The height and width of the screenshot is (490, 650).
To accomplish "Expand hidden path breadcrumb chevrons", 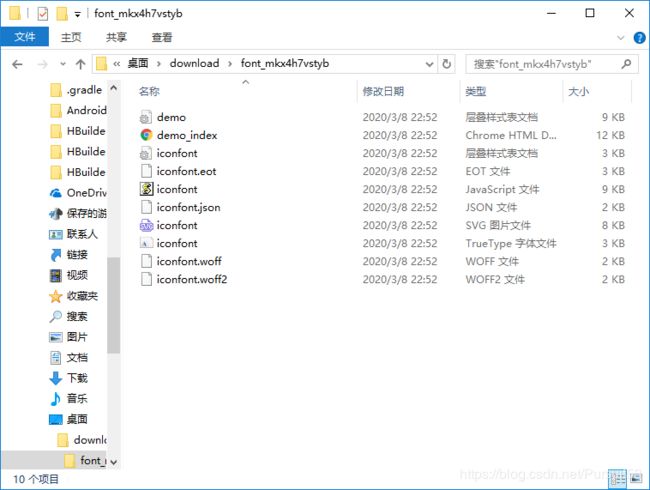I will click(117, 64).
